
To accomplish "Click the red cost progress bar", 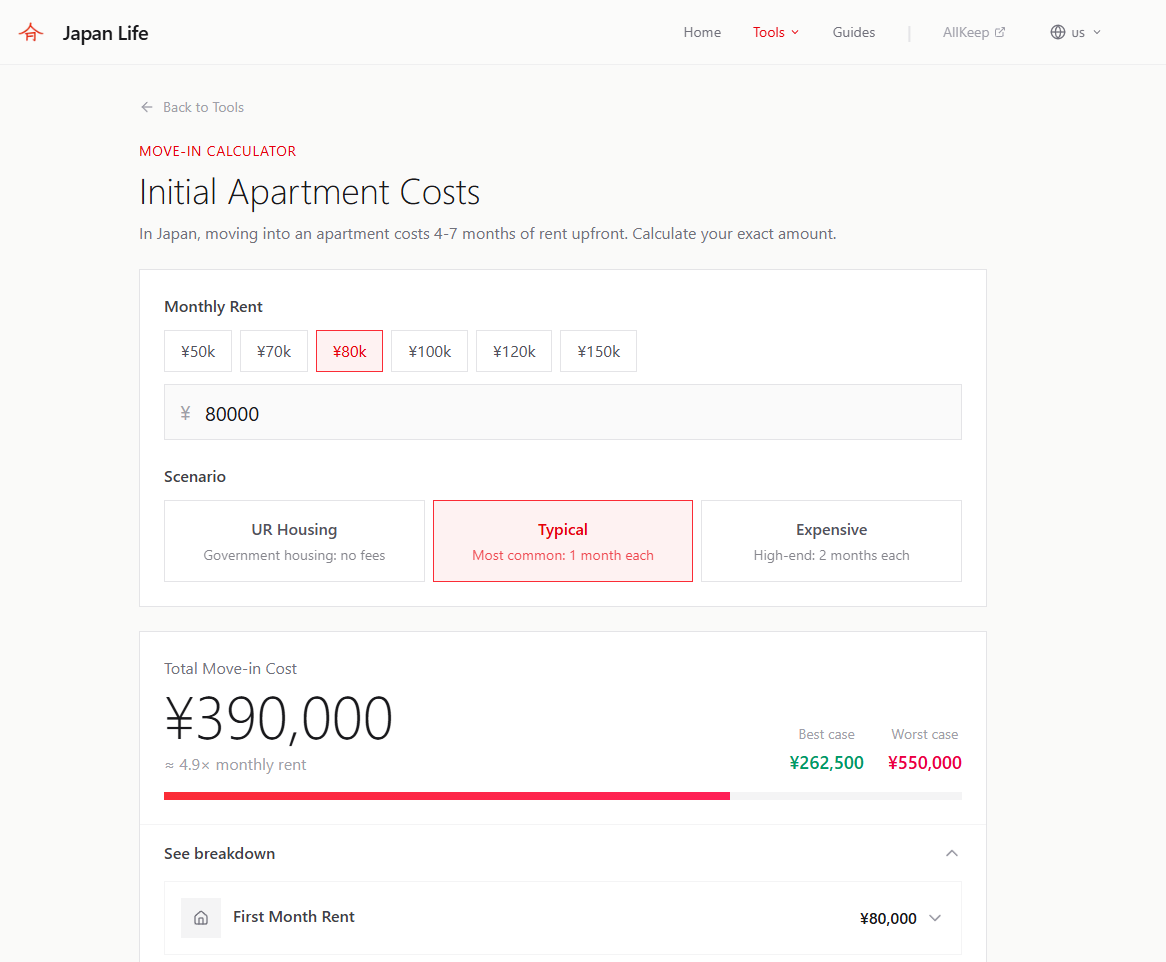I will pyautogui.click(x=447, y=796).
